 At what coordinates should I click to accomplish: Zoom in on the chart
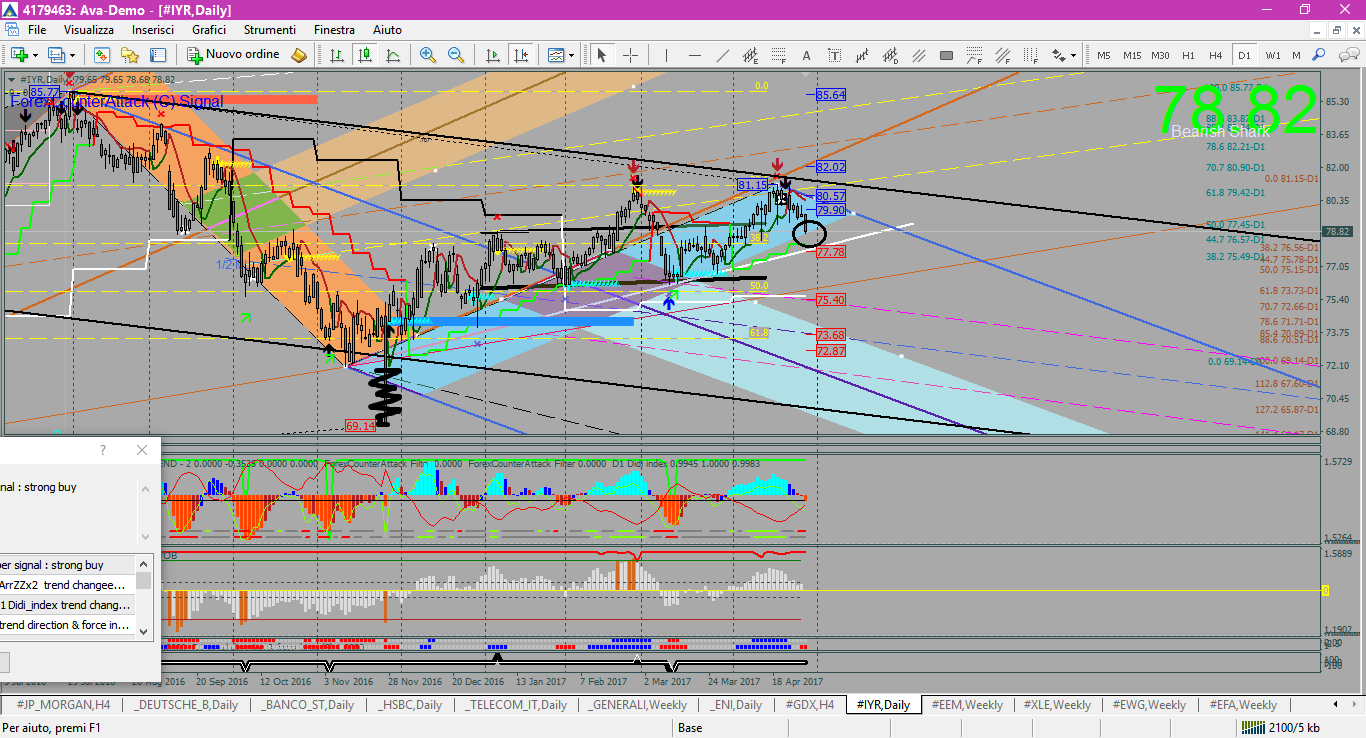428,55
